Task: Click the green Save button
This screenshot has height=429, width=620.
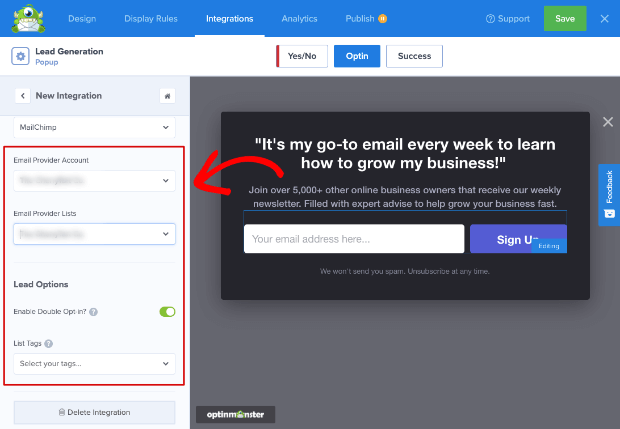Action: (565, 19)
